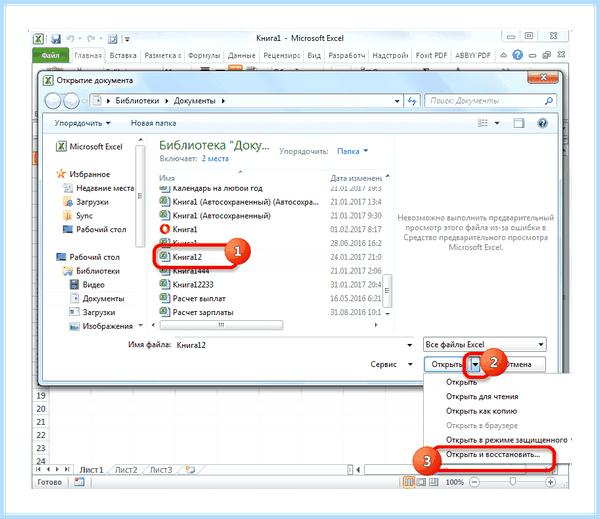Screen dimensions: 600x519
Task: Click the Открыть button
Action: 447,364
